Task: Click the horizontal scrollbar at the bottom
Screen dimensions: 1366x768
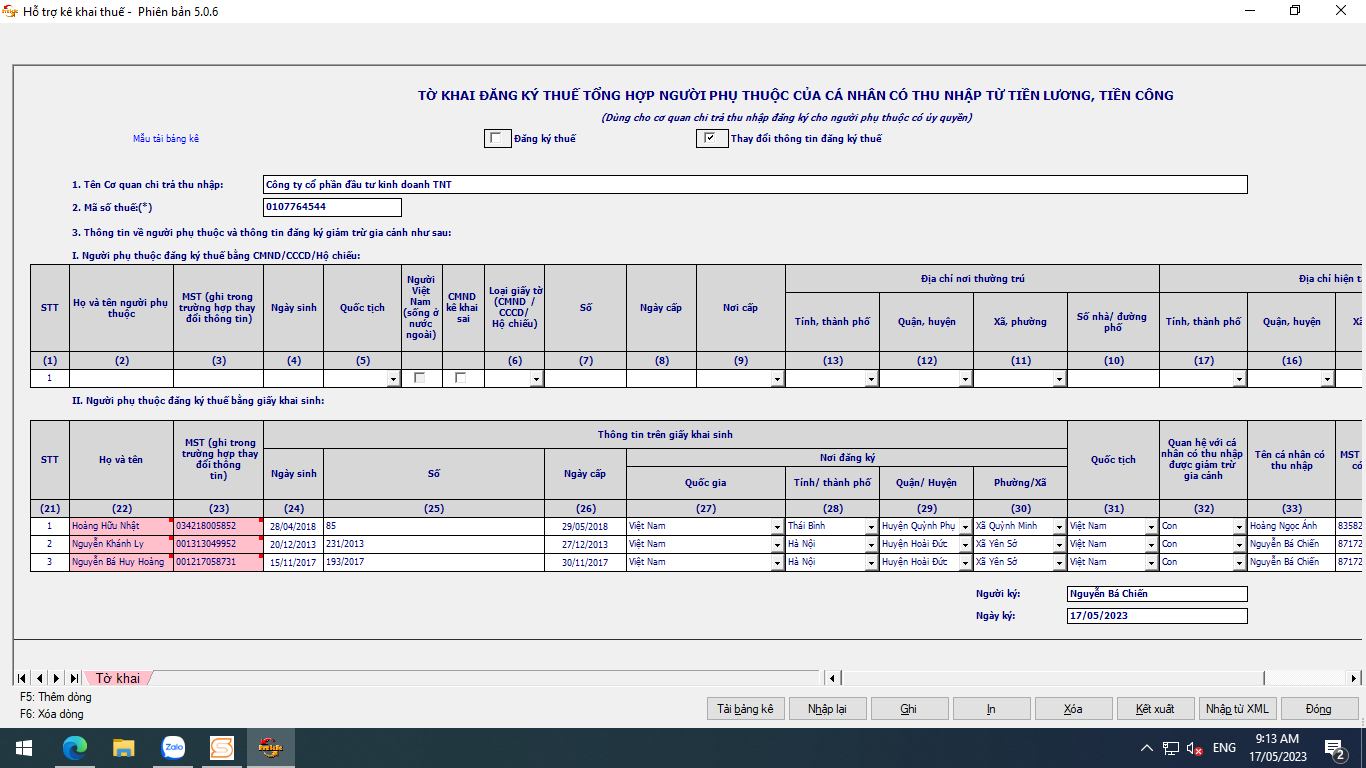Action: tap(1050, 678)
